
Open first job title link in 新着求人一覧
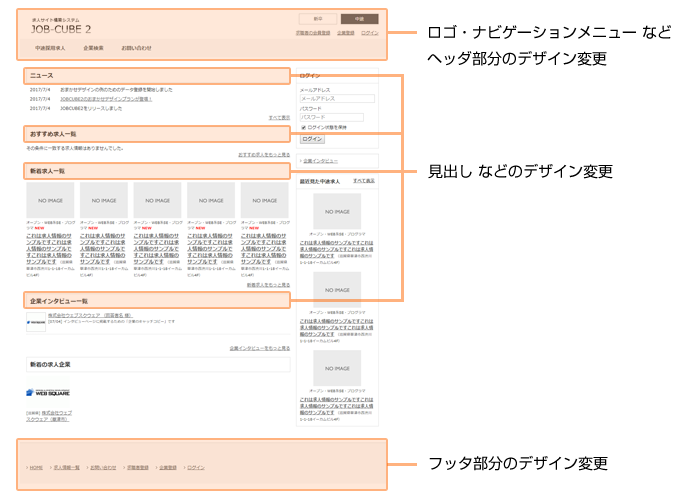49,249
